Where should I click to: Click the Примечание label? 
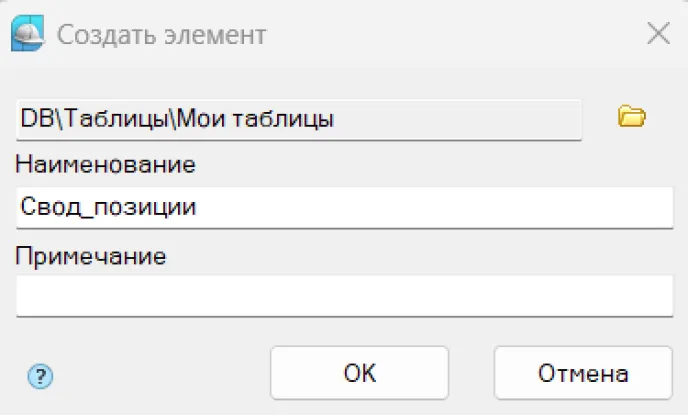90,254
